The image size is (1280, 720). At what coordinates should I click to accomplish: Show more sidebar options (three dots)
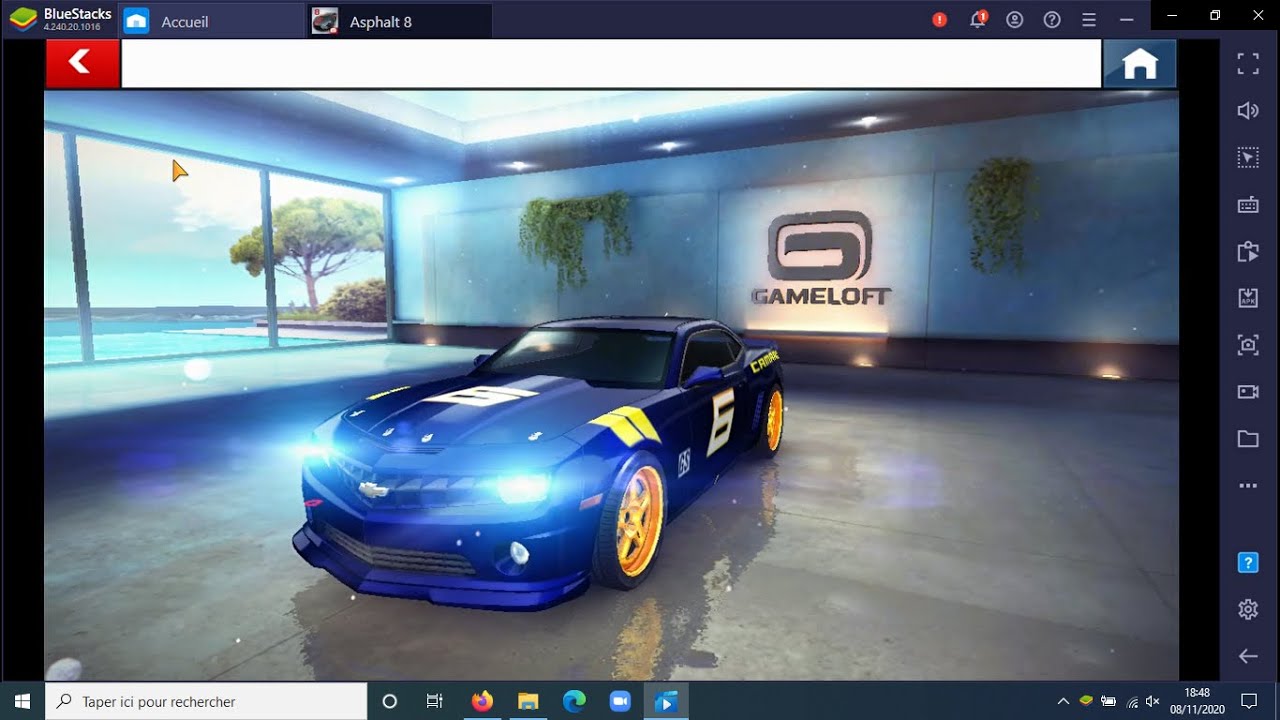coord(1248,486)
